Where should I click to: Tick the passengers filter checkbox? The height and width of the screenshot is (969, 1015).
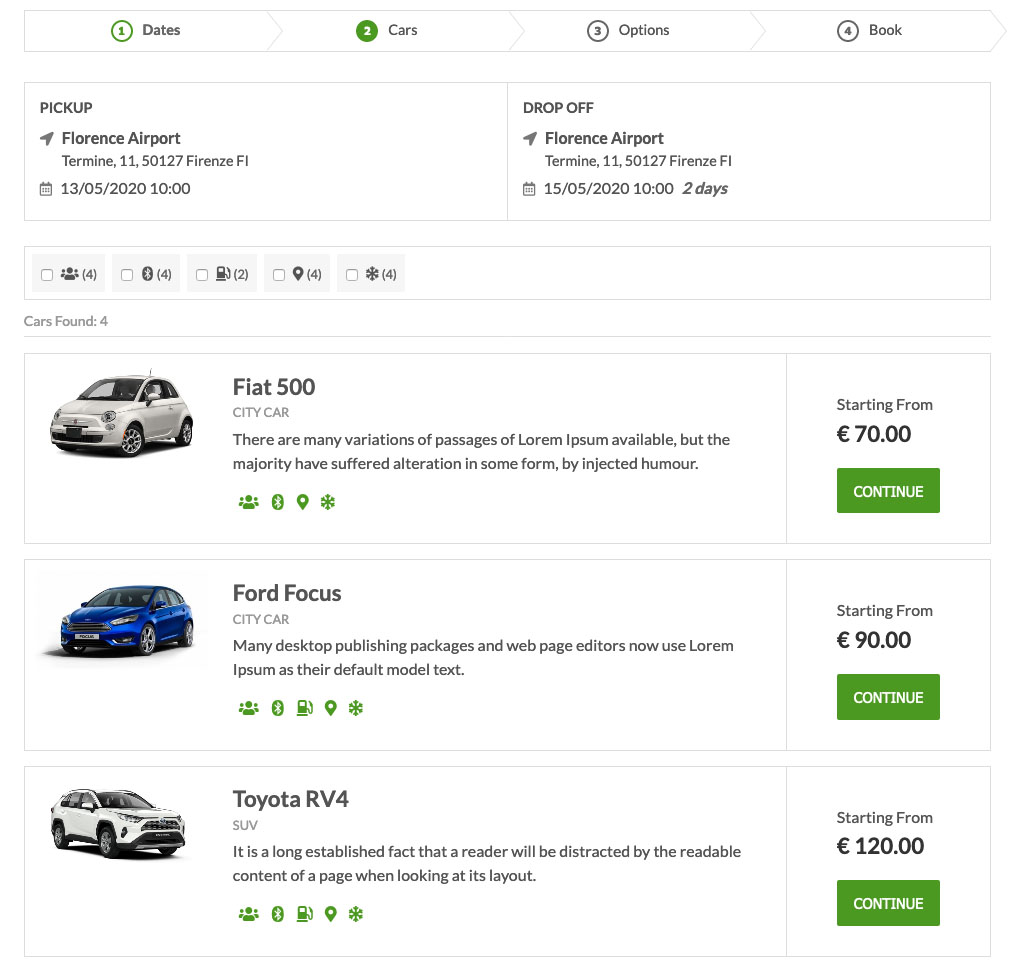click(47, 275)
